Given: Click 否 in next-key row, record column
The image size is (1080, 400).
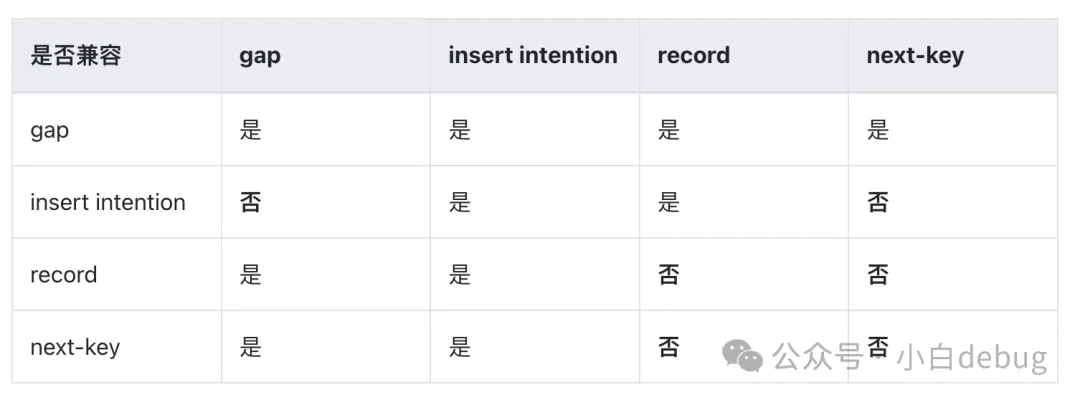Looking at the screenshot, I should point(668,347).
